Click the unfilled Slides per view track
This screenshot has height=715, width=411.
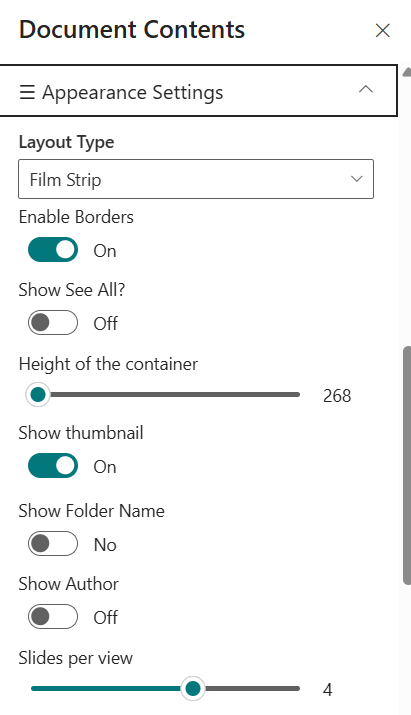[252, 689]
